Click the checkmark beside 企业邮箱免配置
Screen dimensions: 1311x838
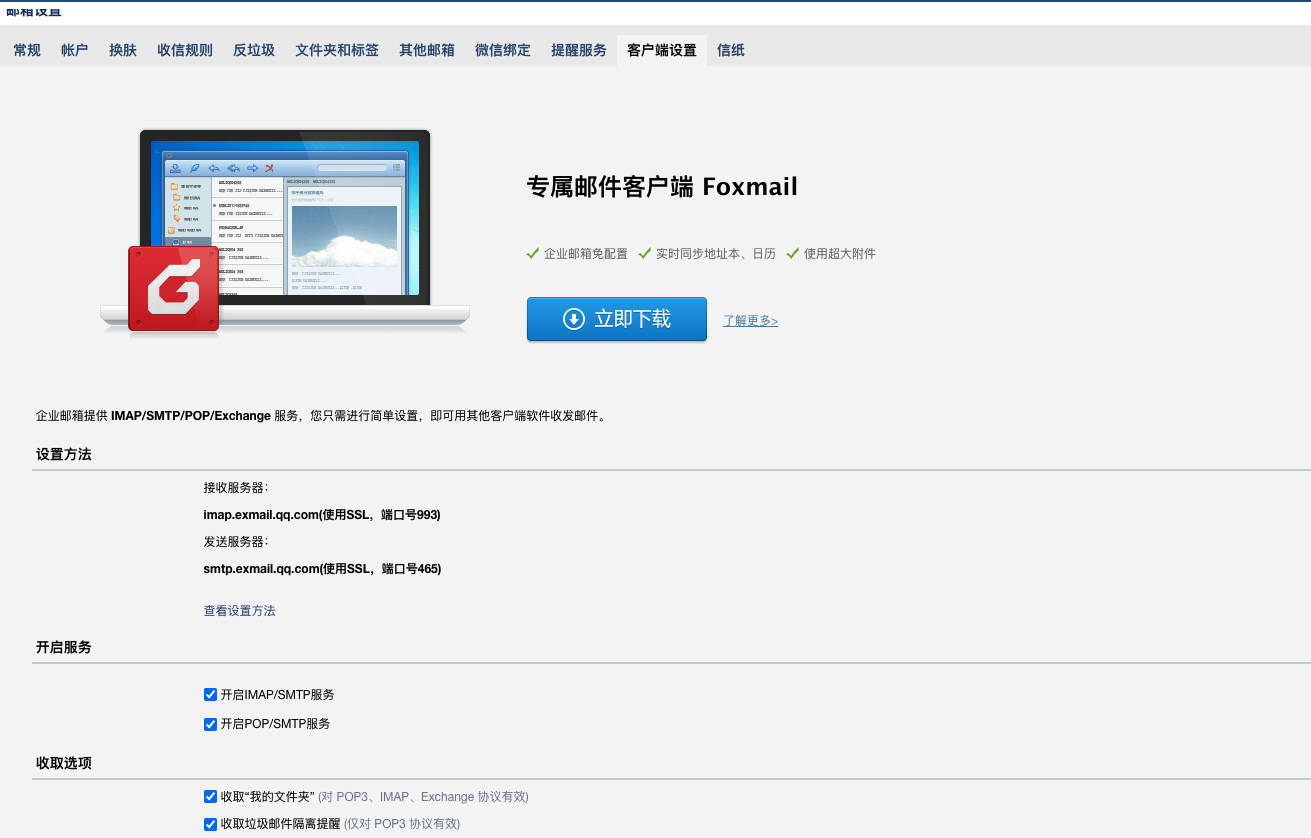533,254
